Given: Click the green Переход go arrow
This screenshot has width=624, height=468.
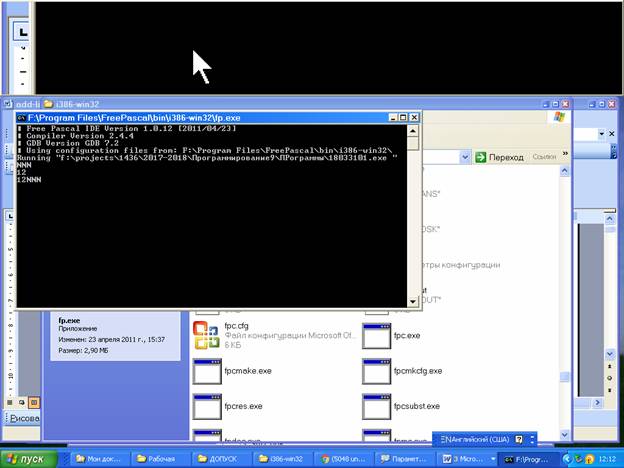Looking at the screenshot, I should (x=481, y=157).
